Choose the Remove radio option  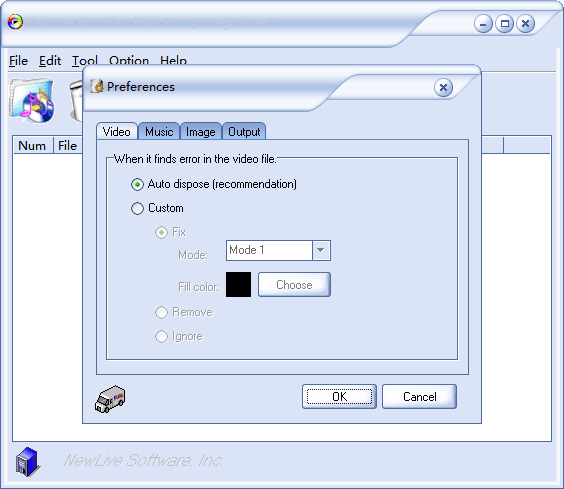(x=184, y=312)
